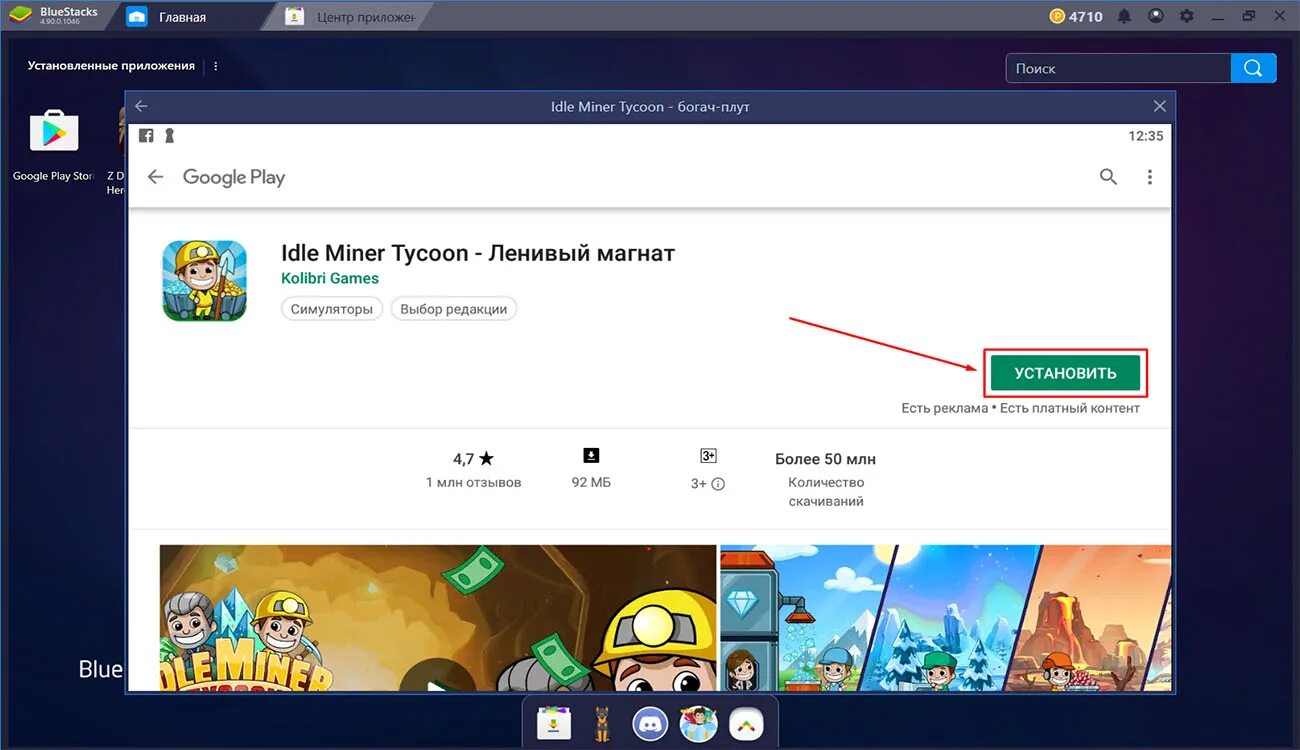Click the 4,7 star rating
Screen dimensions: 1300x750
[473, 459]
